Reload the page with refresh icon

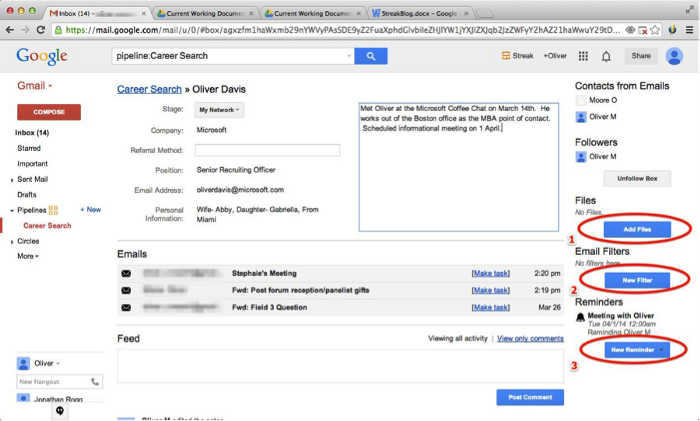41,30
